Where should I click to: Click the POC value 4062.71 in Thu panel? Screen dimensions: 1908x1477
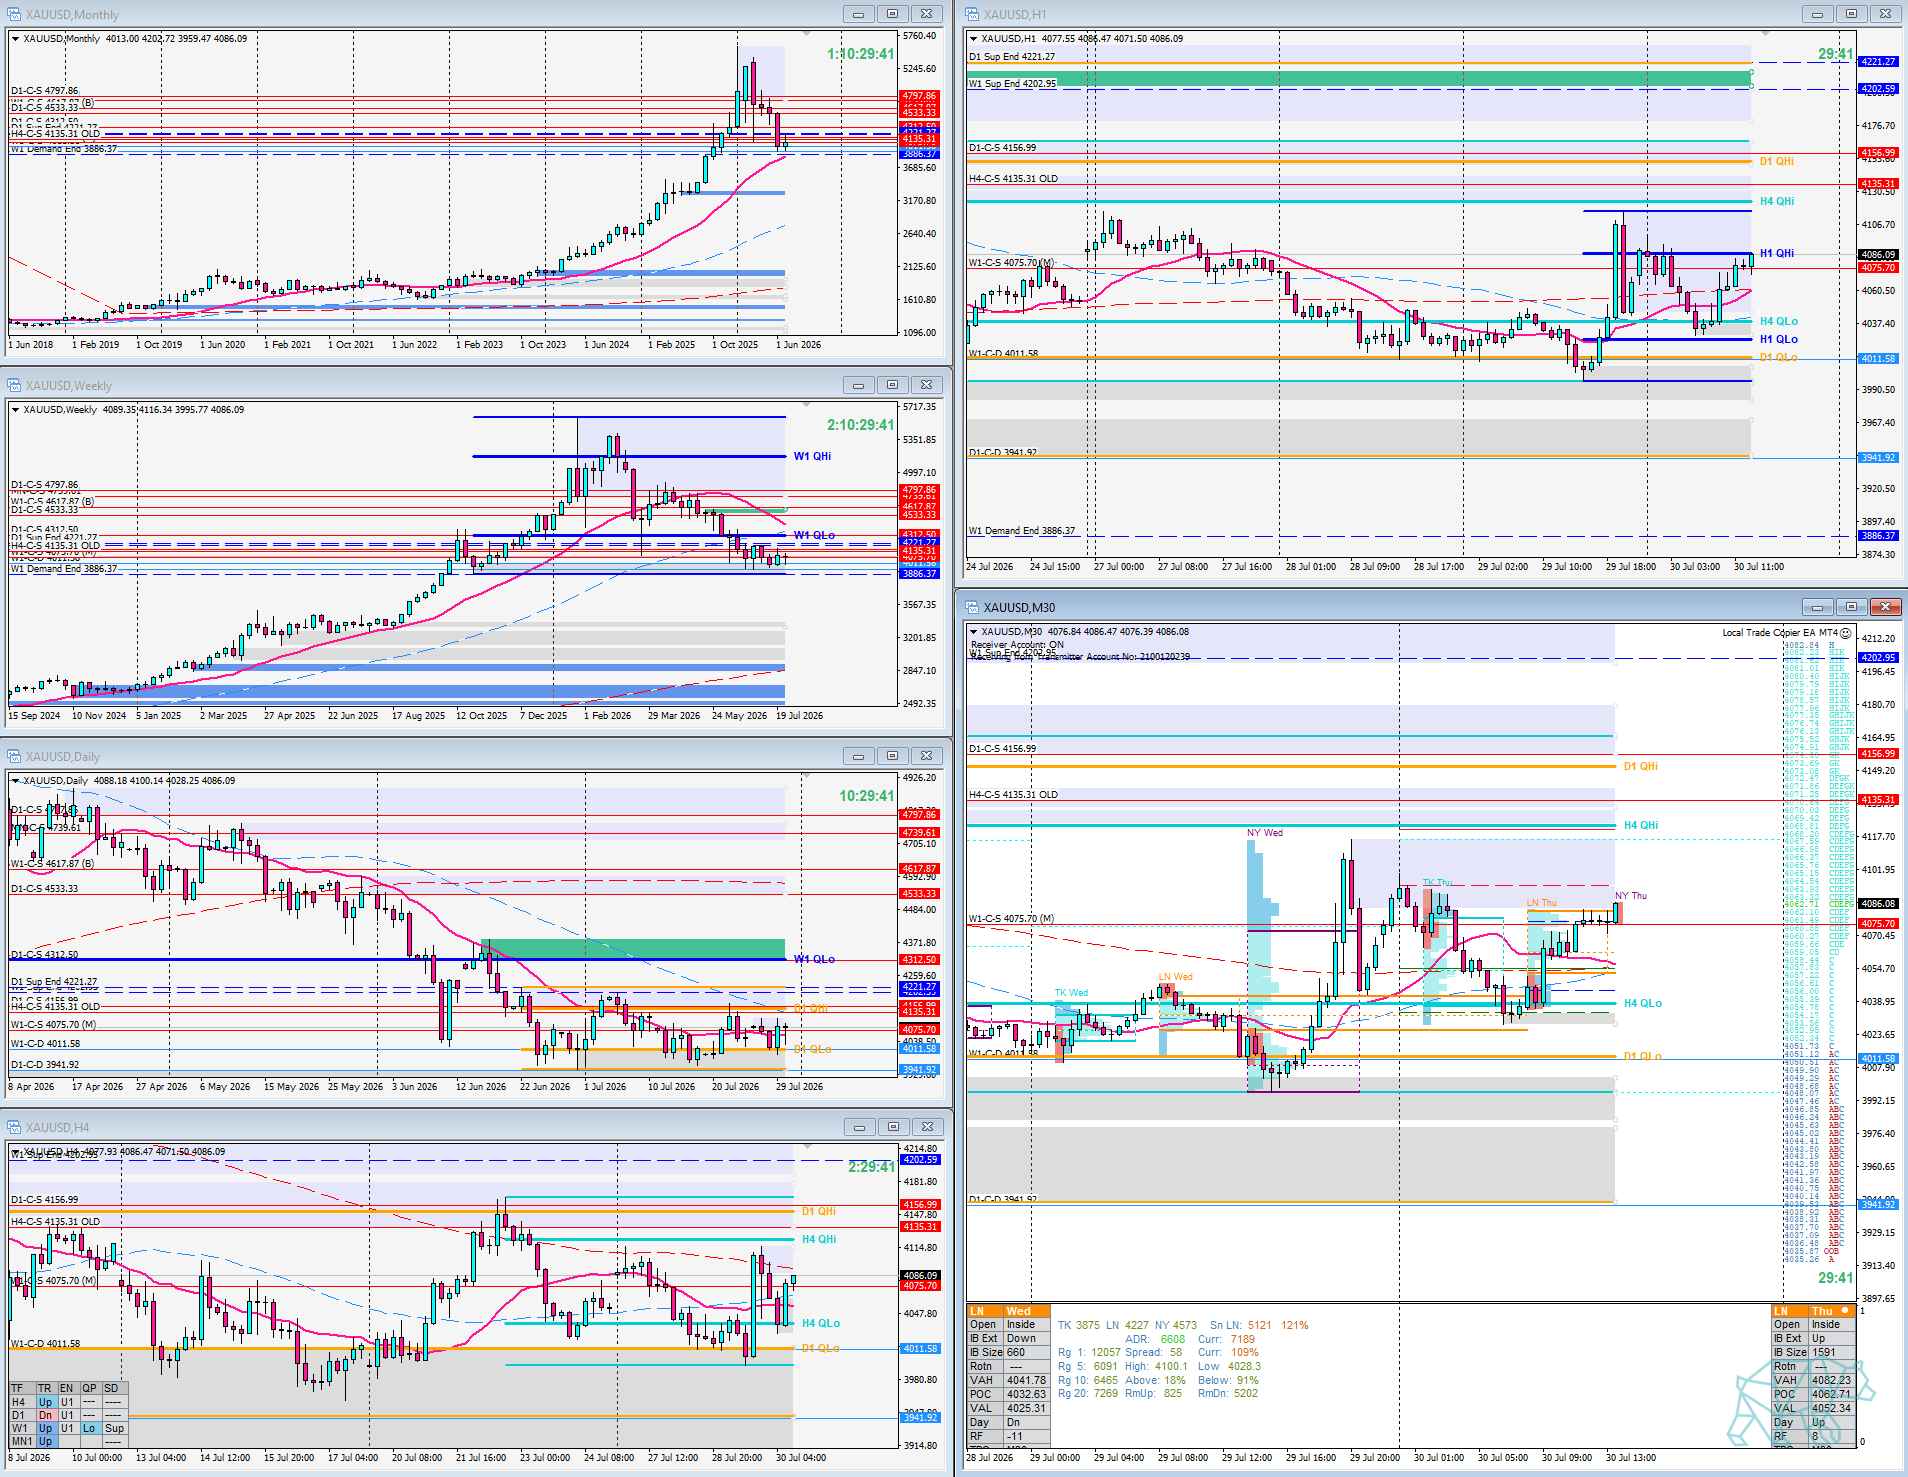click(x=1831, y=1395)
